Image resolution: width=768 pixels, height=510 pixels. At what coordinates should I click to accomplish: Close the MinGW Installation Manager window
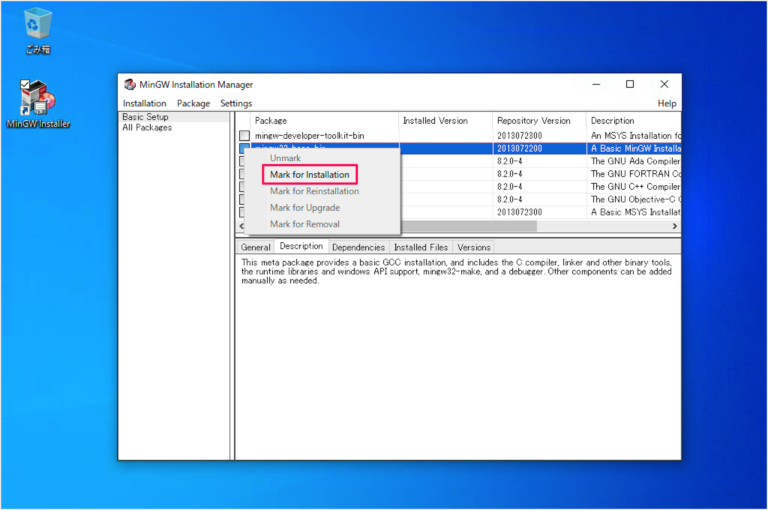(x=664, y=84)
